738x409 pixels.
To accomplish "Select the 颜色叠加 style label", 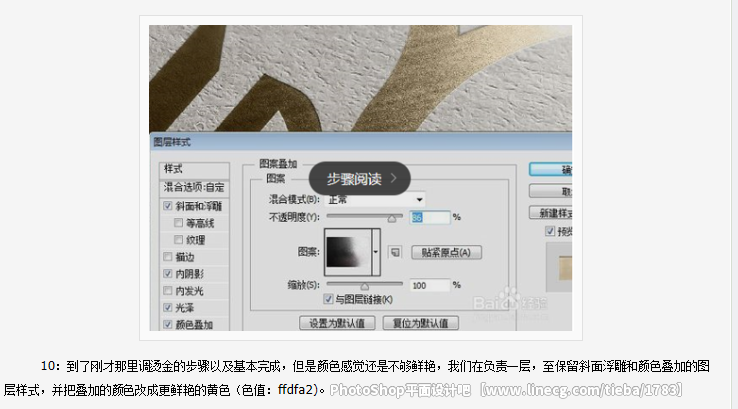I will pos(194,325).
